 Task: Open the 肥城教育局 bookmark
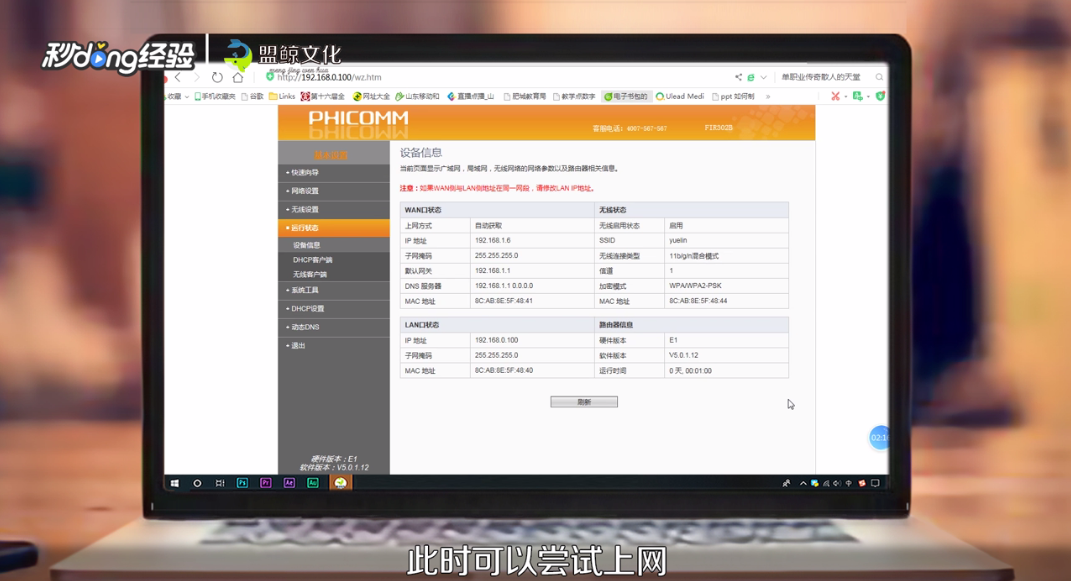click(525, 97)
